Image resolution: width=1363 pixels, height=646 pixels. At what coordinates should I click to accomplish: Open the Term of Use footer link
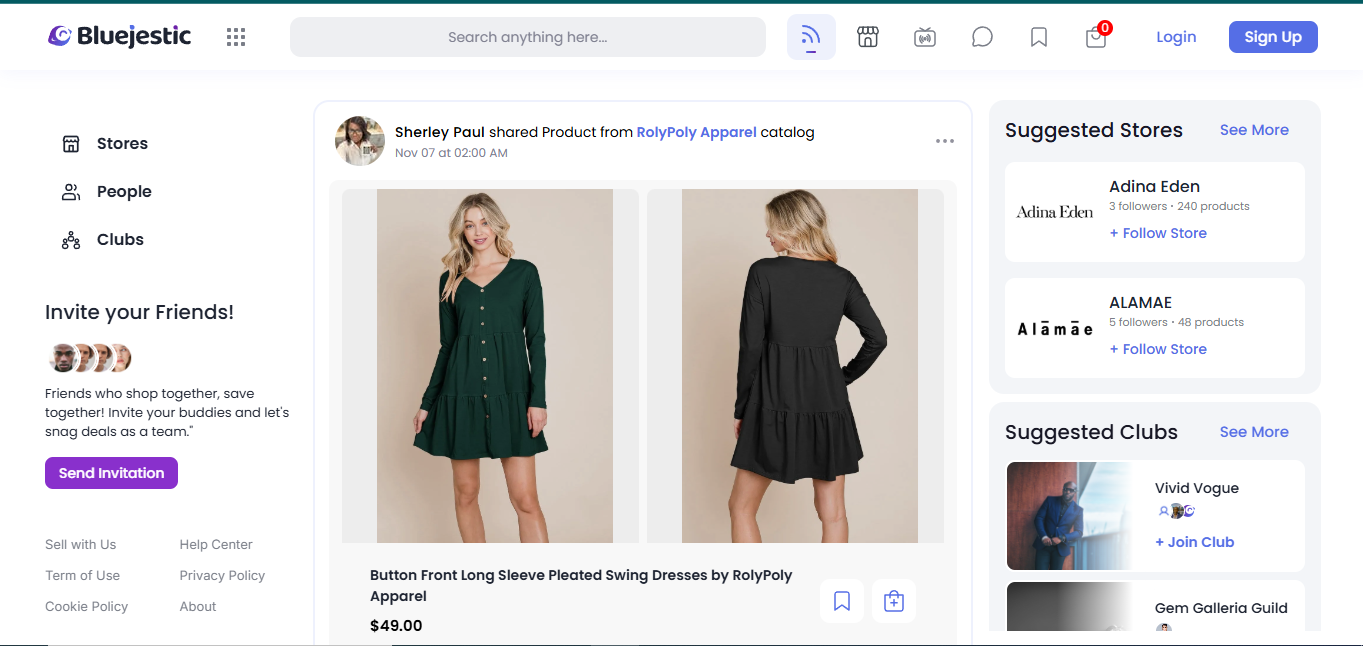coord(82,576)
